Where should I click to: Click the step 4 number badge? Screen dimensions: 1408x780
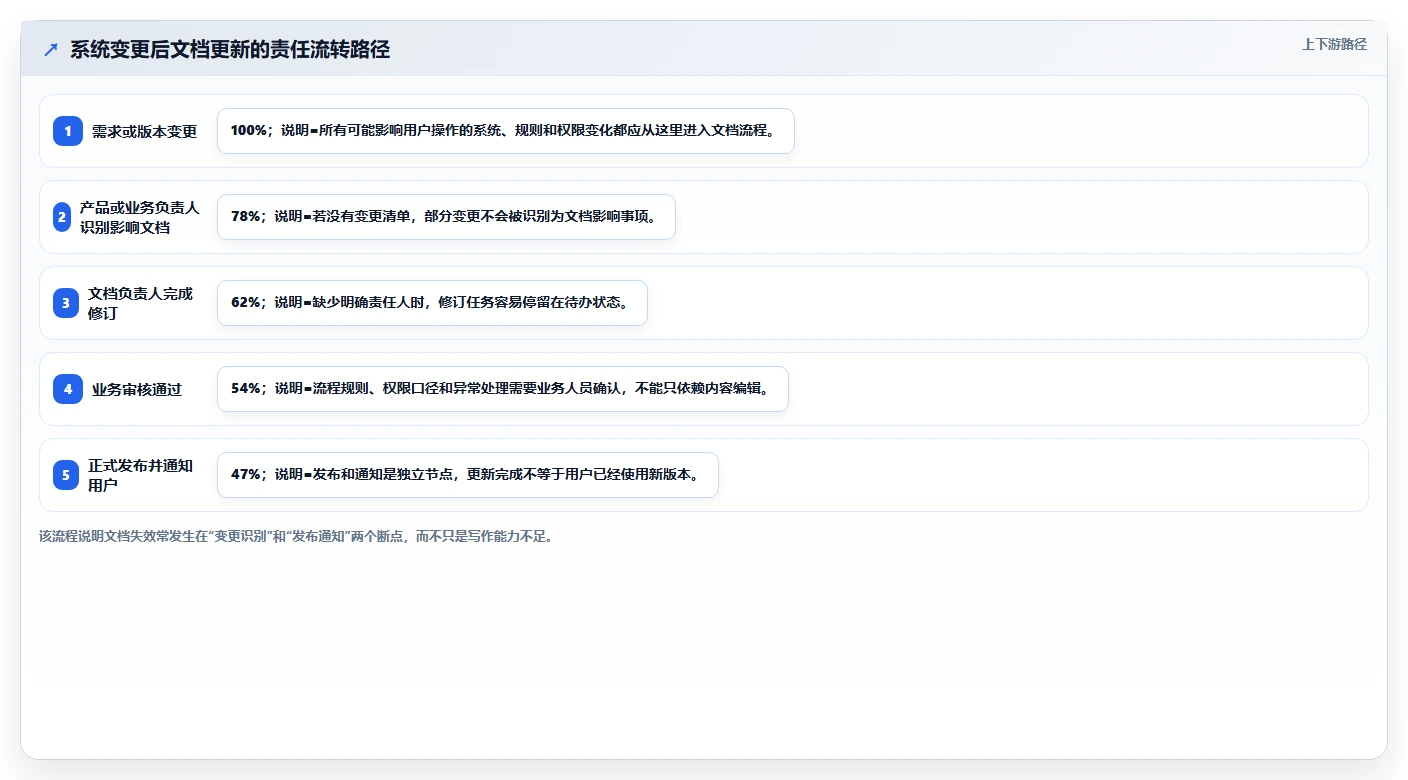pos(68,389)
